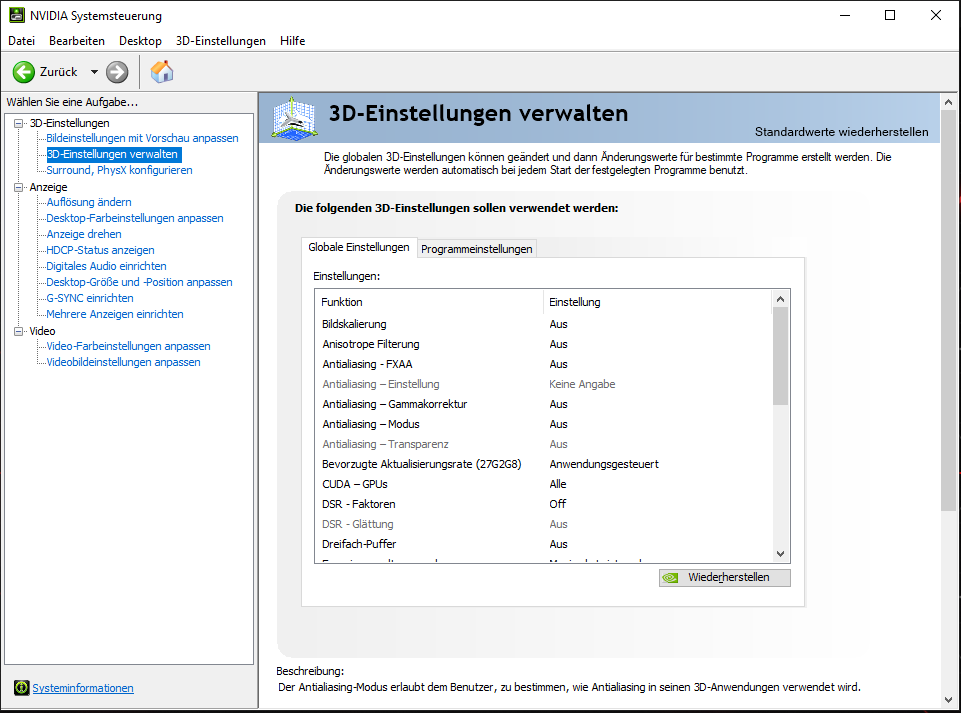The height and width of the screenshot is (713, 961).
Task: Collapse the Anzeige tree node
Action: click(x=18, y=187)
